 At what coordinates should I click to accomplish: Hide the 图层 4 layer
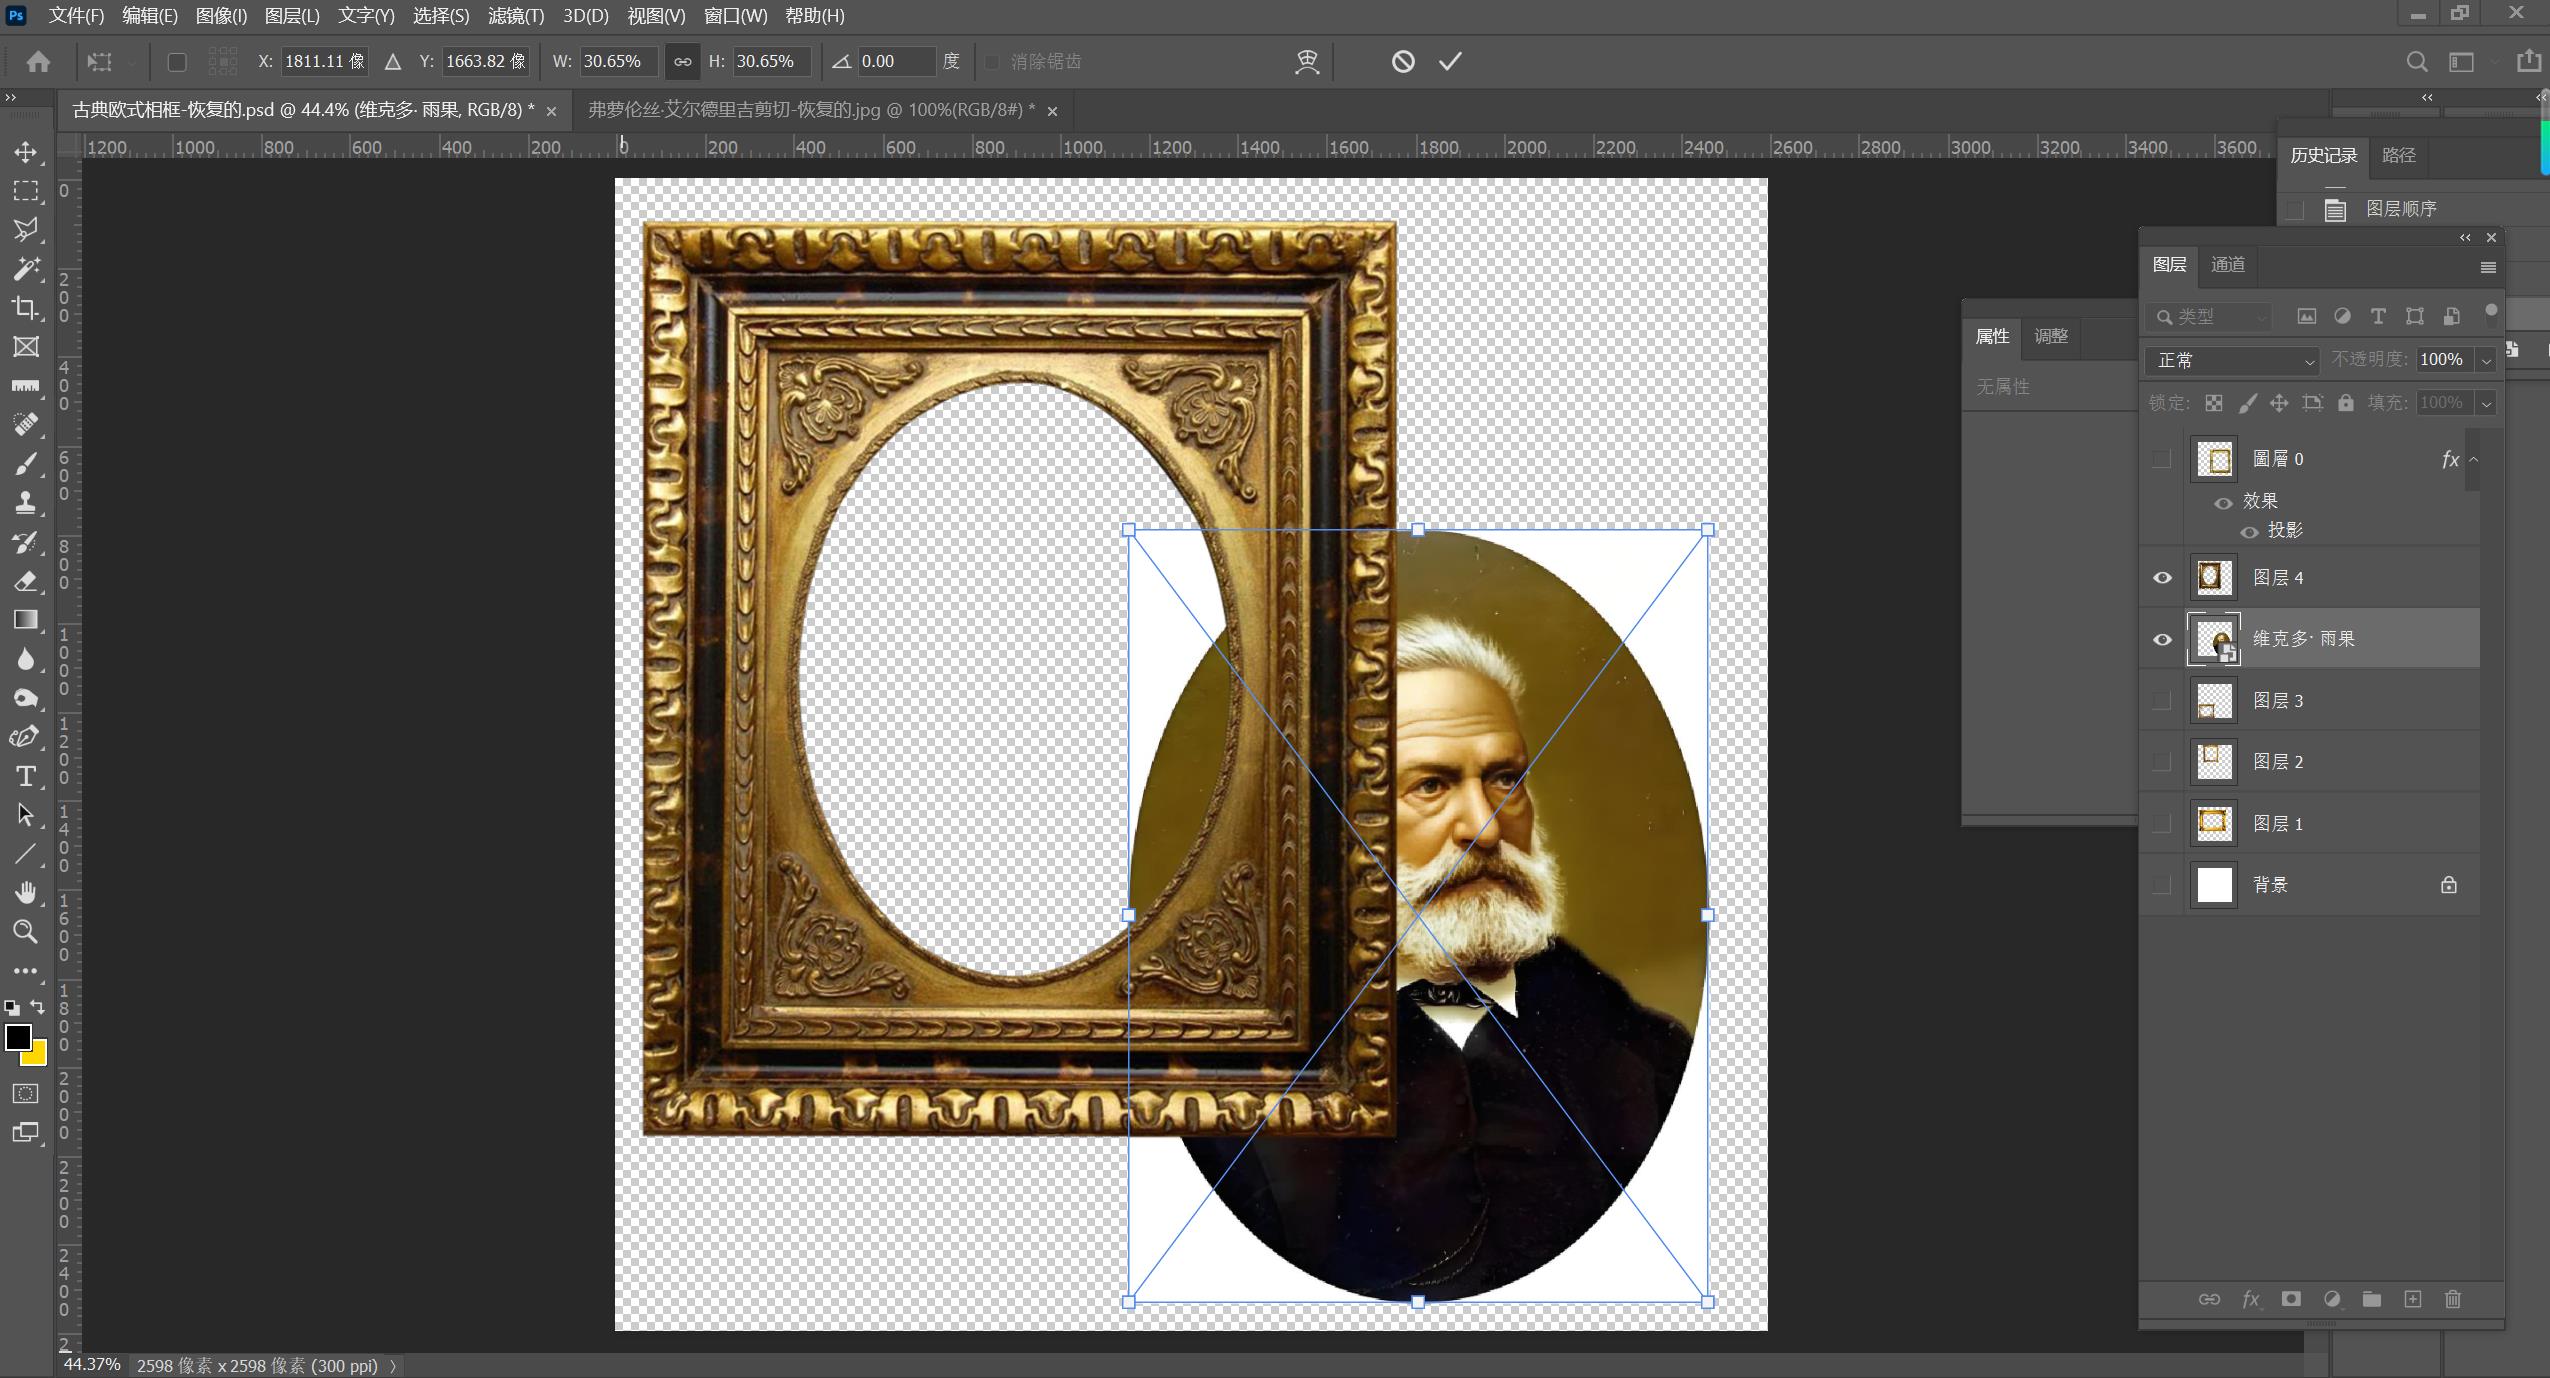(x=2162, y=578)
